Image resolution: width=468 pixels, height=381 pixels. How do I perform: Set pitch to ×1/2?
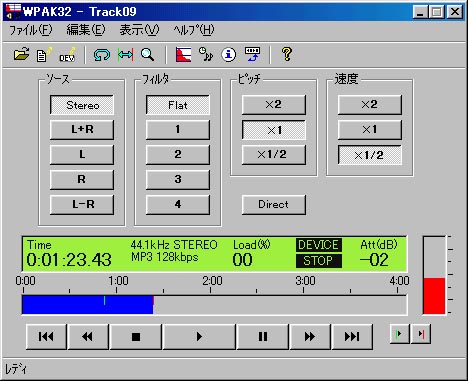(x=274, y=155)
